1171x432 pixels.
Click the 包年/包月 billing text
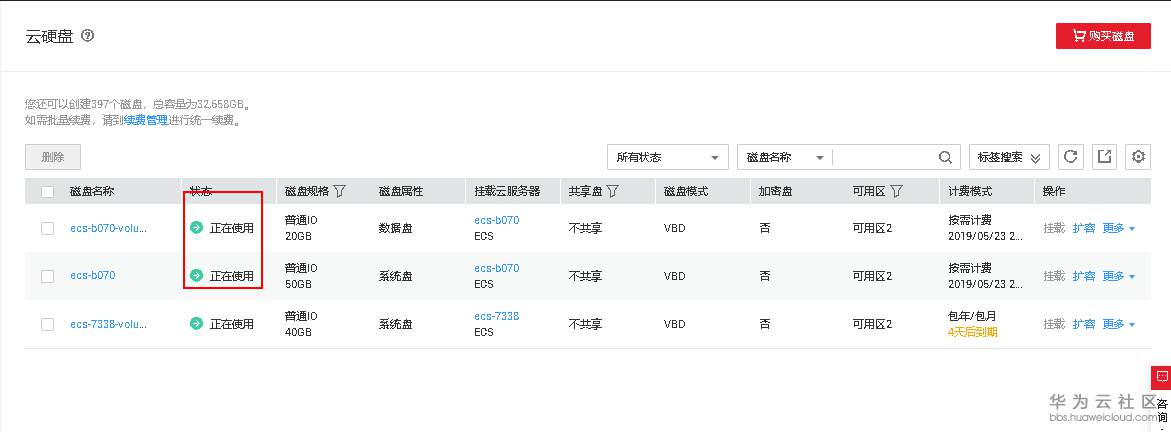972,316
